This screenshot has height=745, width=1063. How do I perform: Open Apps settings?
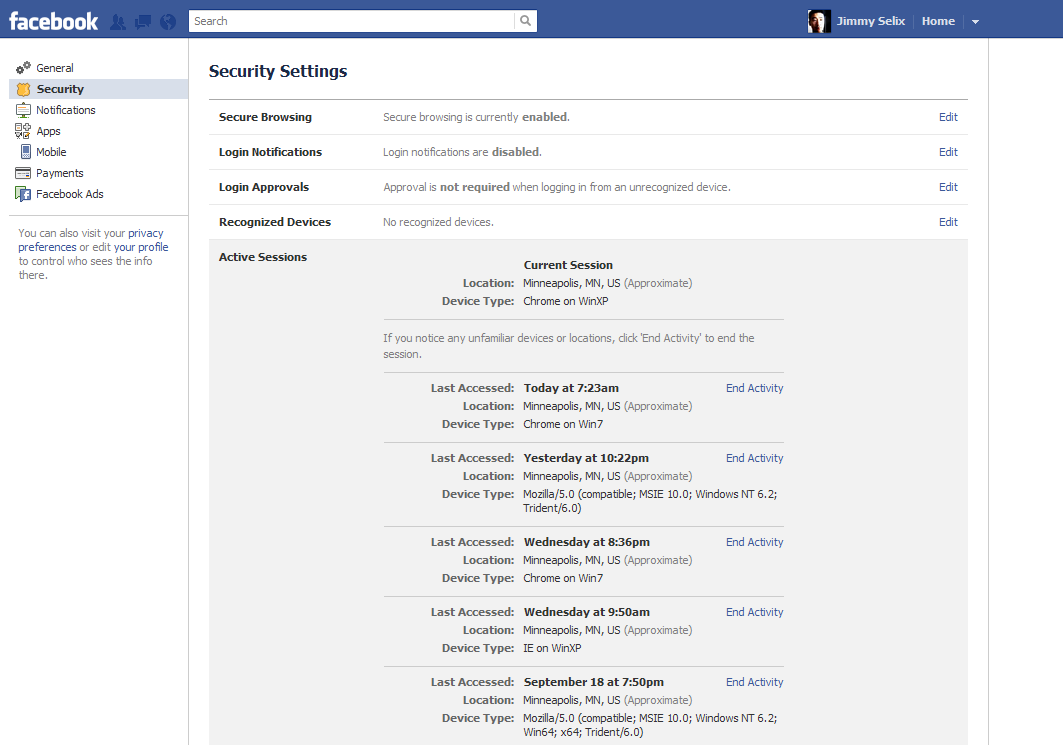[x=48, y=131]
